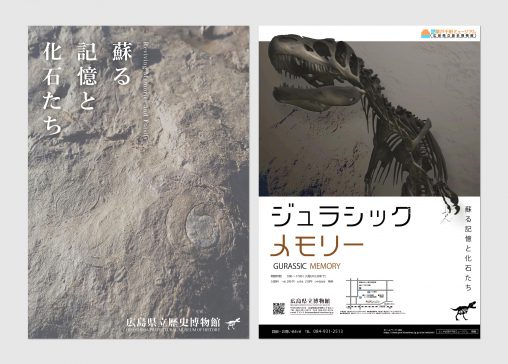Click the QR code on the right poster
508x364 pixels.
[279, 309]
